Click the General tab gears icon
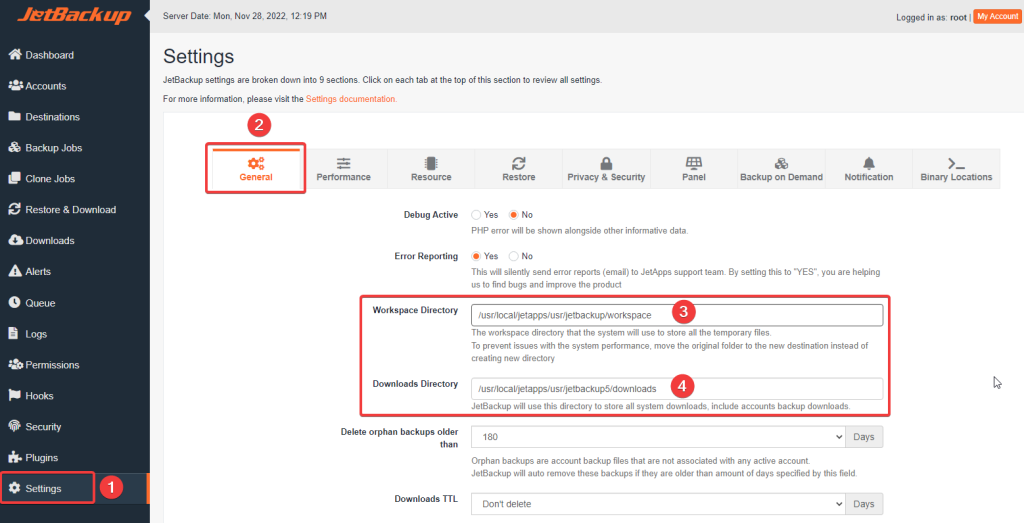Screen dimensions: 1024x523 point(256,163)
